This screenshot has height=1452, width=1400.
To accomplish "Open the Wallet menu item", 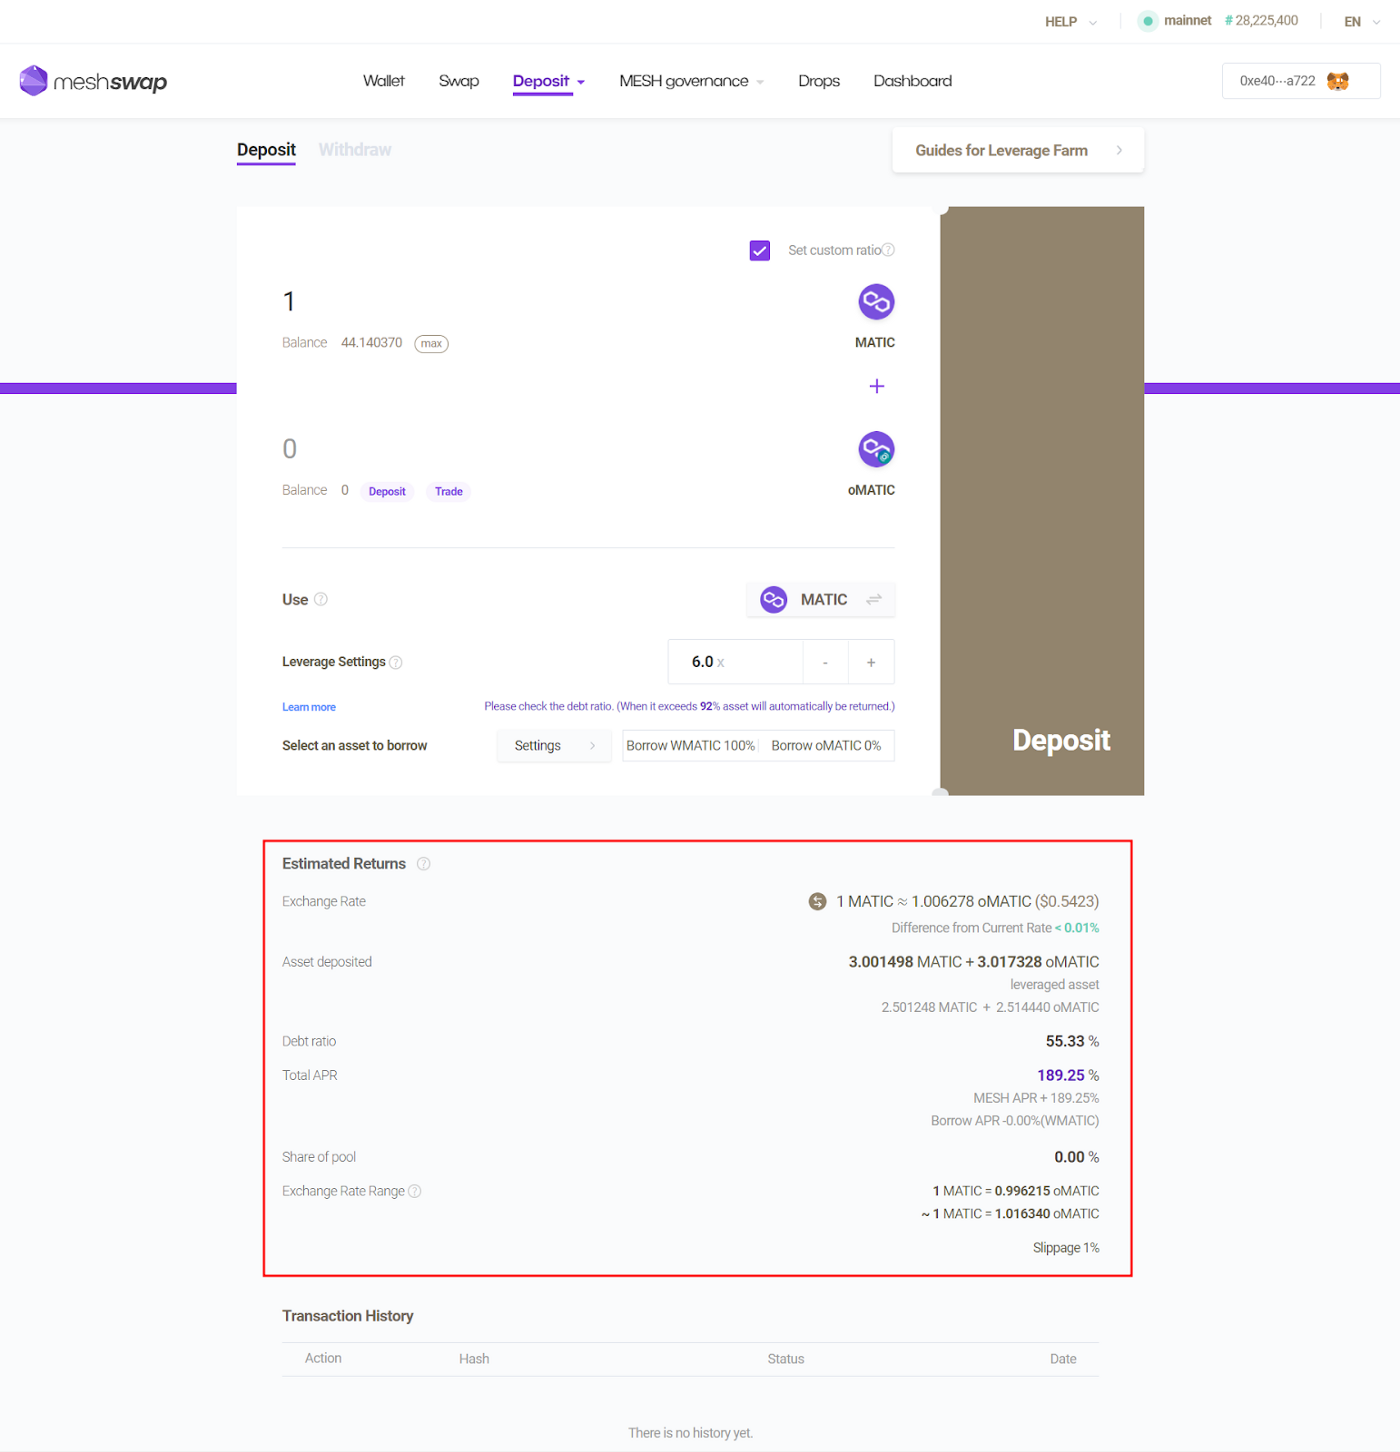I will point(384,81).
